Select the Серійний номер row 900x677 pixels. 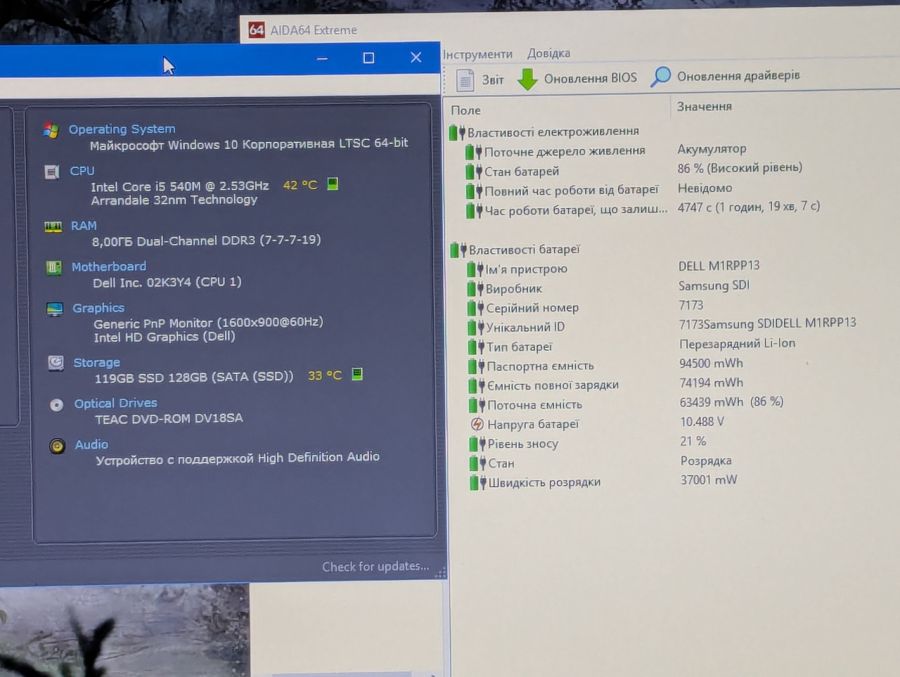point(585,307)
